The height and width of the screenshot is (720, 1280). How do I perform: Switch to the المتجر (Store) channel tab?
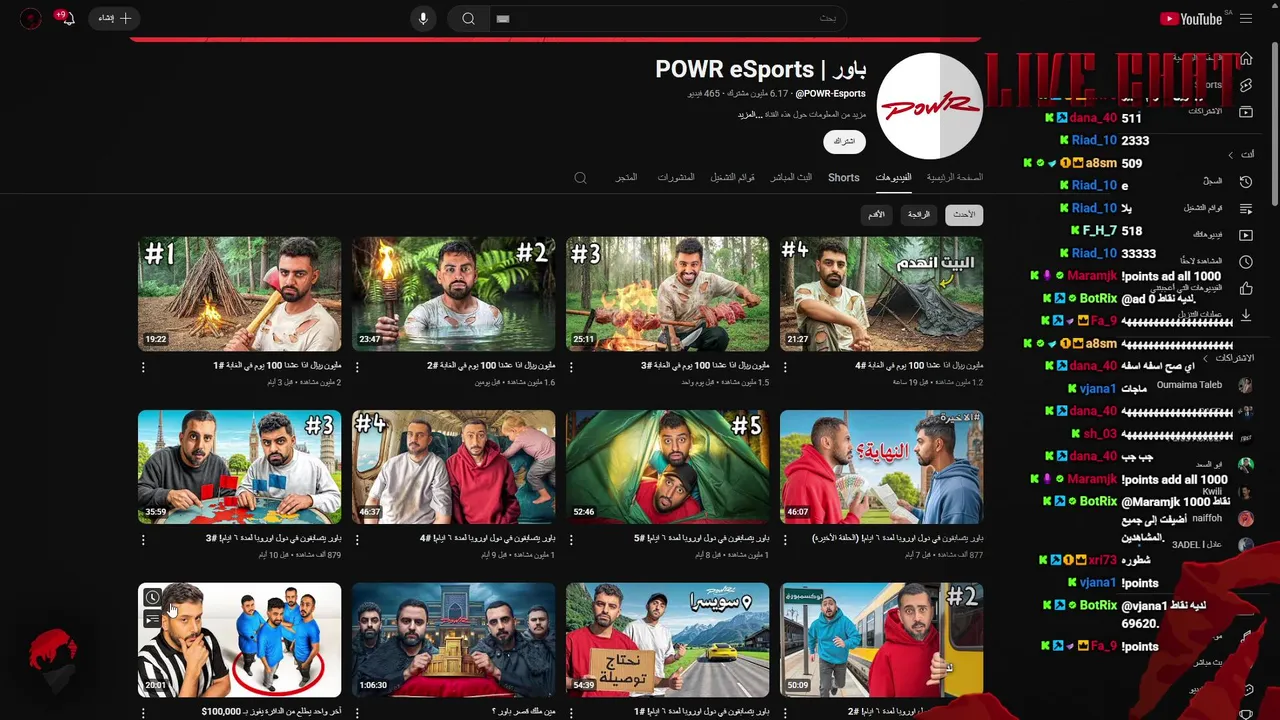click(x=626, y=177)
